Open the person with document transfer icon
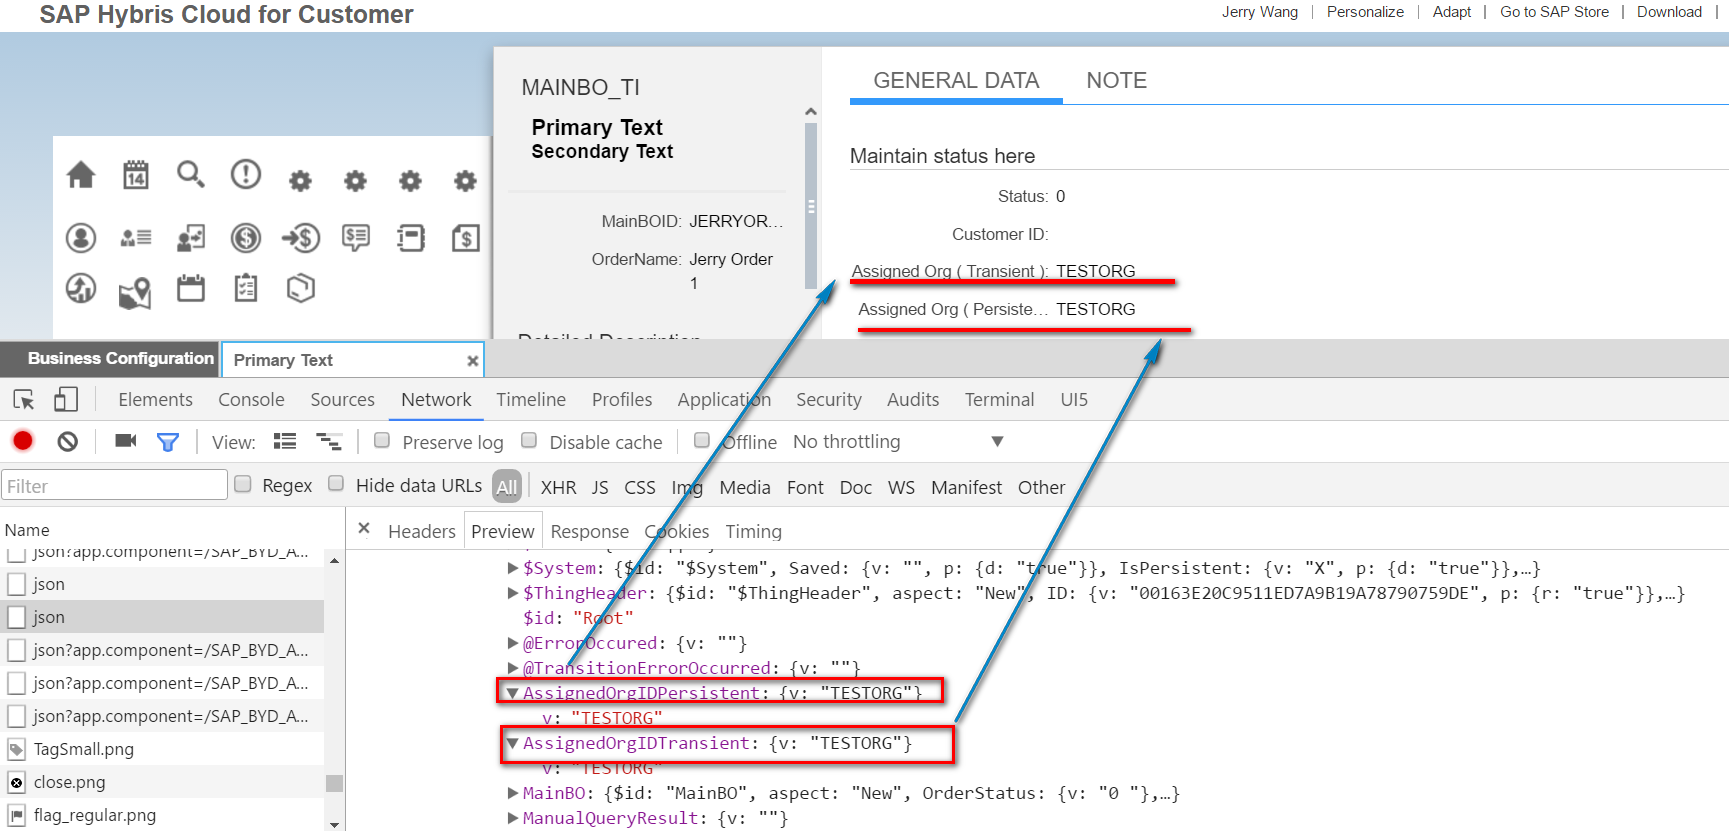1729x831 pixels. [191, 238]
